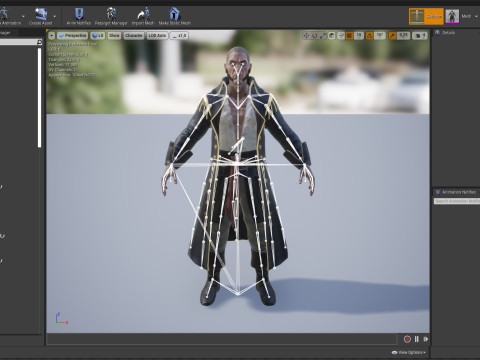Open the Retarget Manager
Screen dimensions: 480x360
click(111, 16)
